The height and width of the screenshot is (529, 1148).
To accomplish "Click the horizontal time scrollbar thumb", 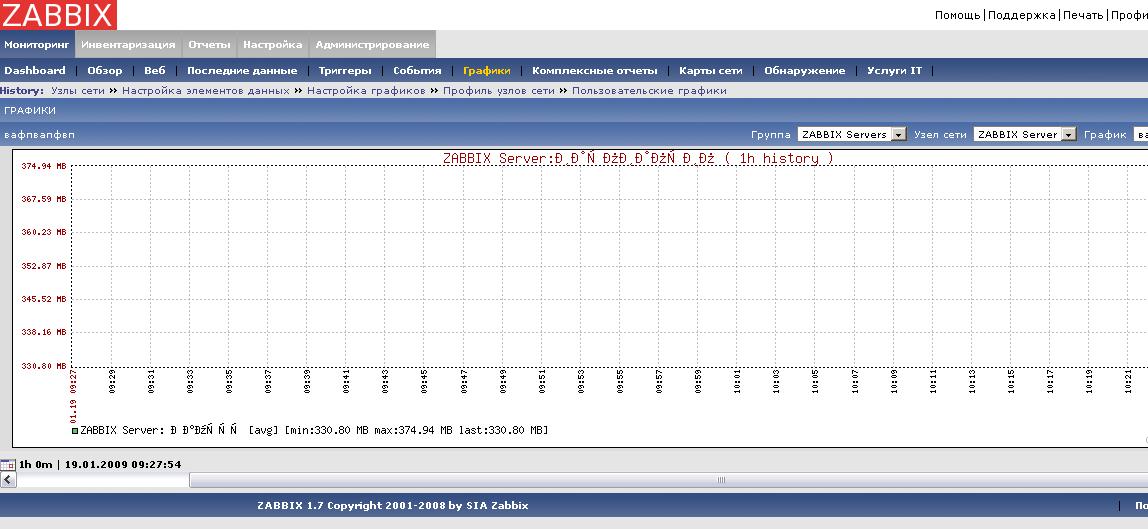I will [668, 480].
